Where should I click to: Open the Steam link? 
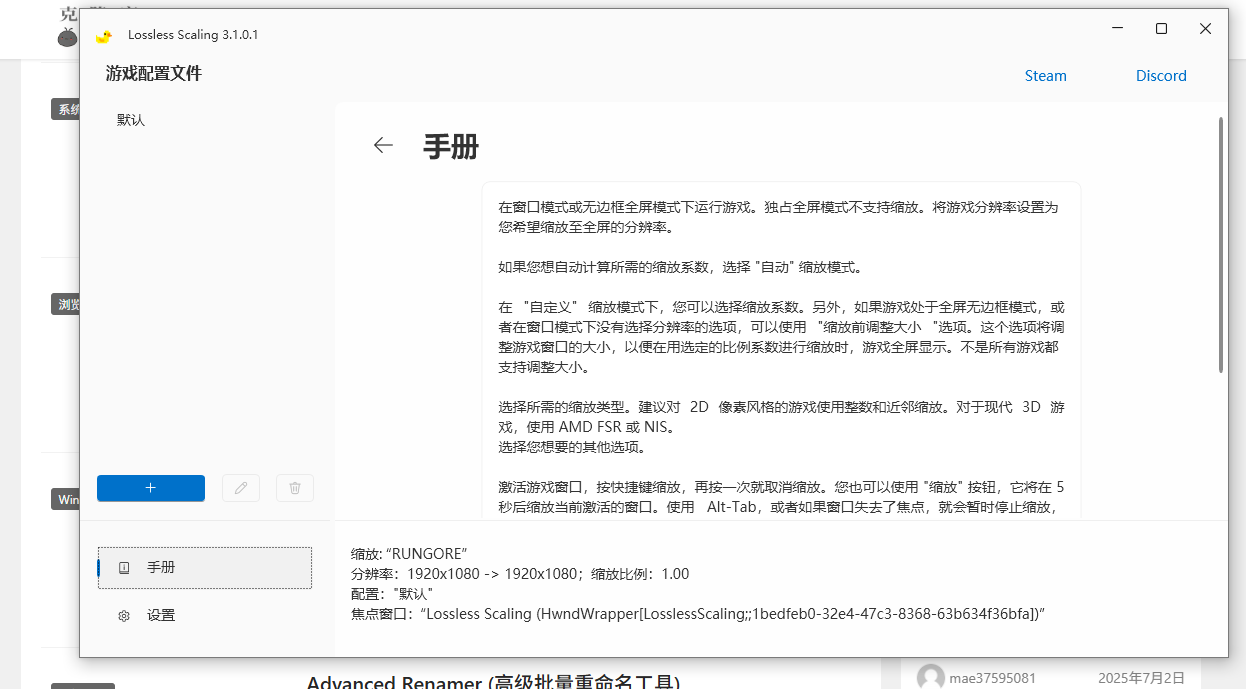[1045, 76]
